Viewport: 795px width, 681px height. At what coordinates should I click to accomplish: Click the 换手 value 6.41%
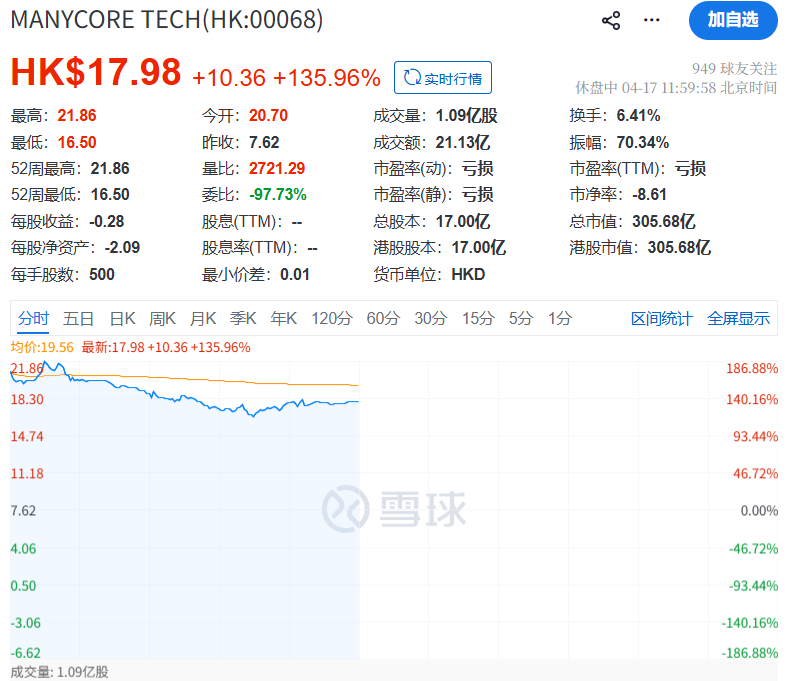point(638,116)
